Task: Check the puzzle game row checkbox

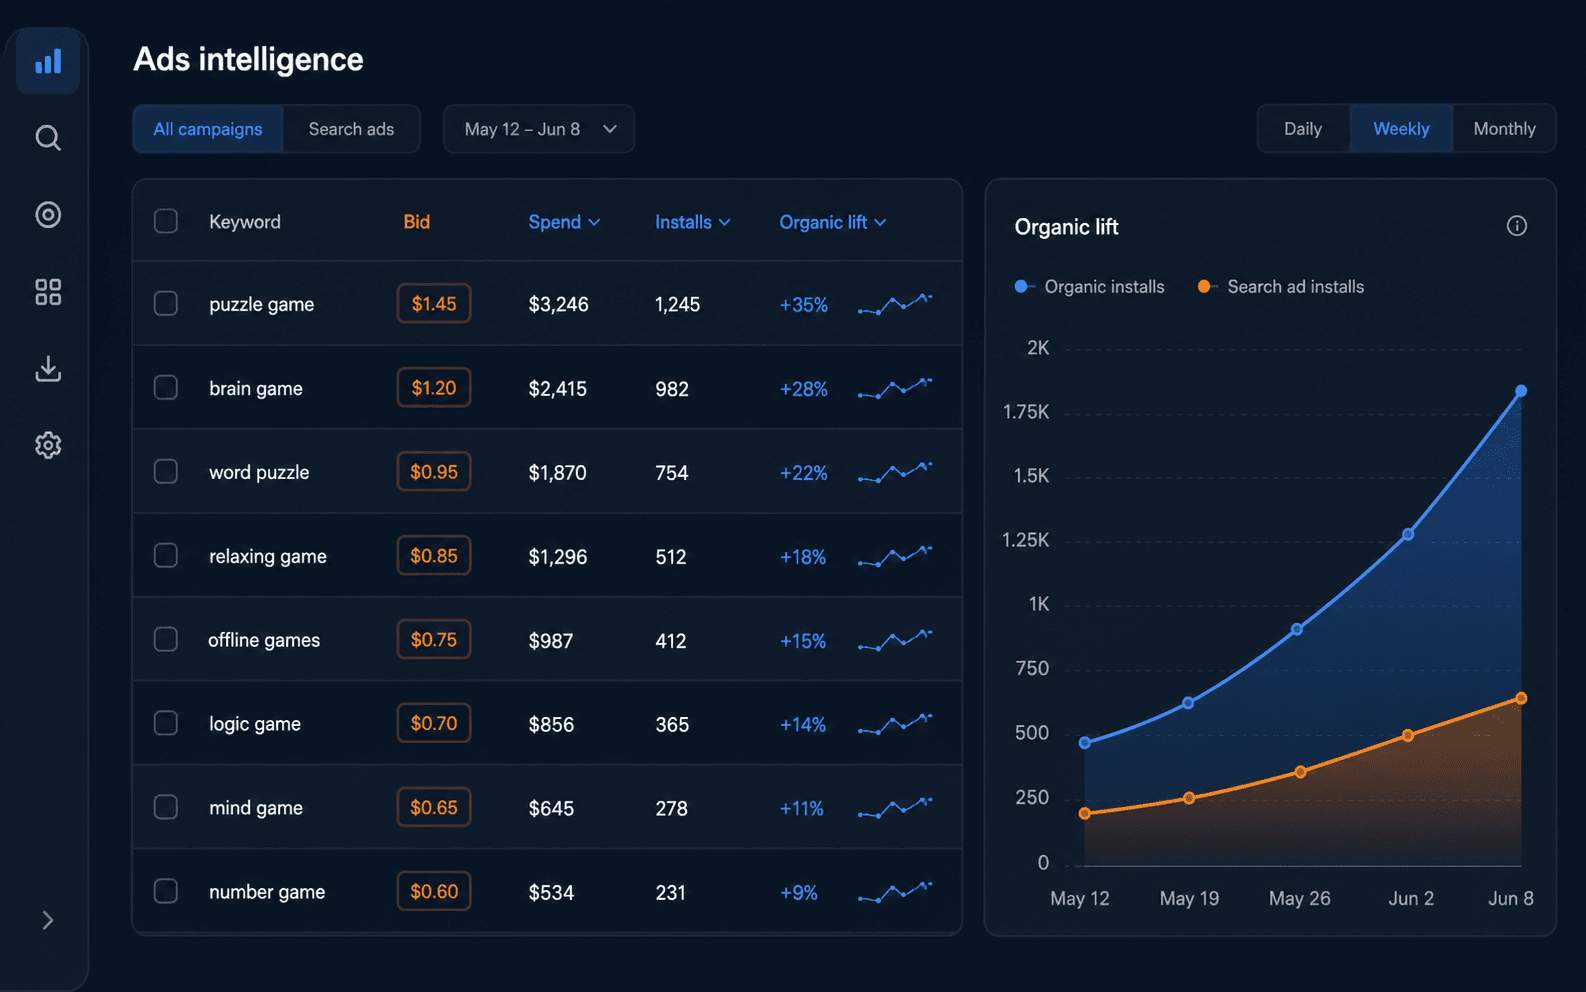Action: tap(166, 303)
